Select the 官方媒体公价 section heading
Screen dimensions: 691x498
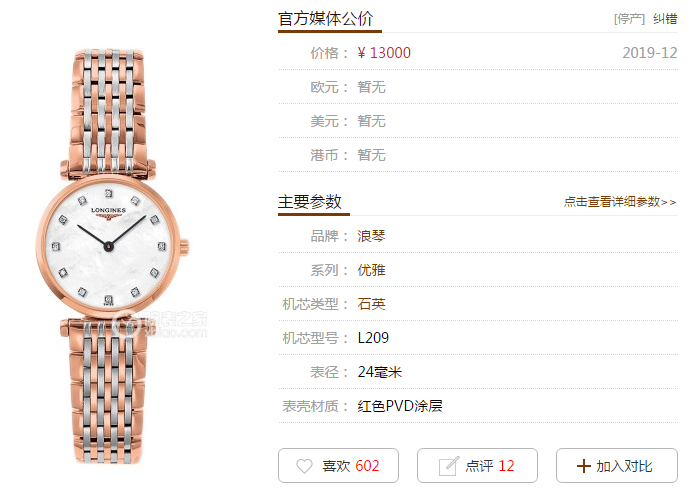[x=325, y=19]
